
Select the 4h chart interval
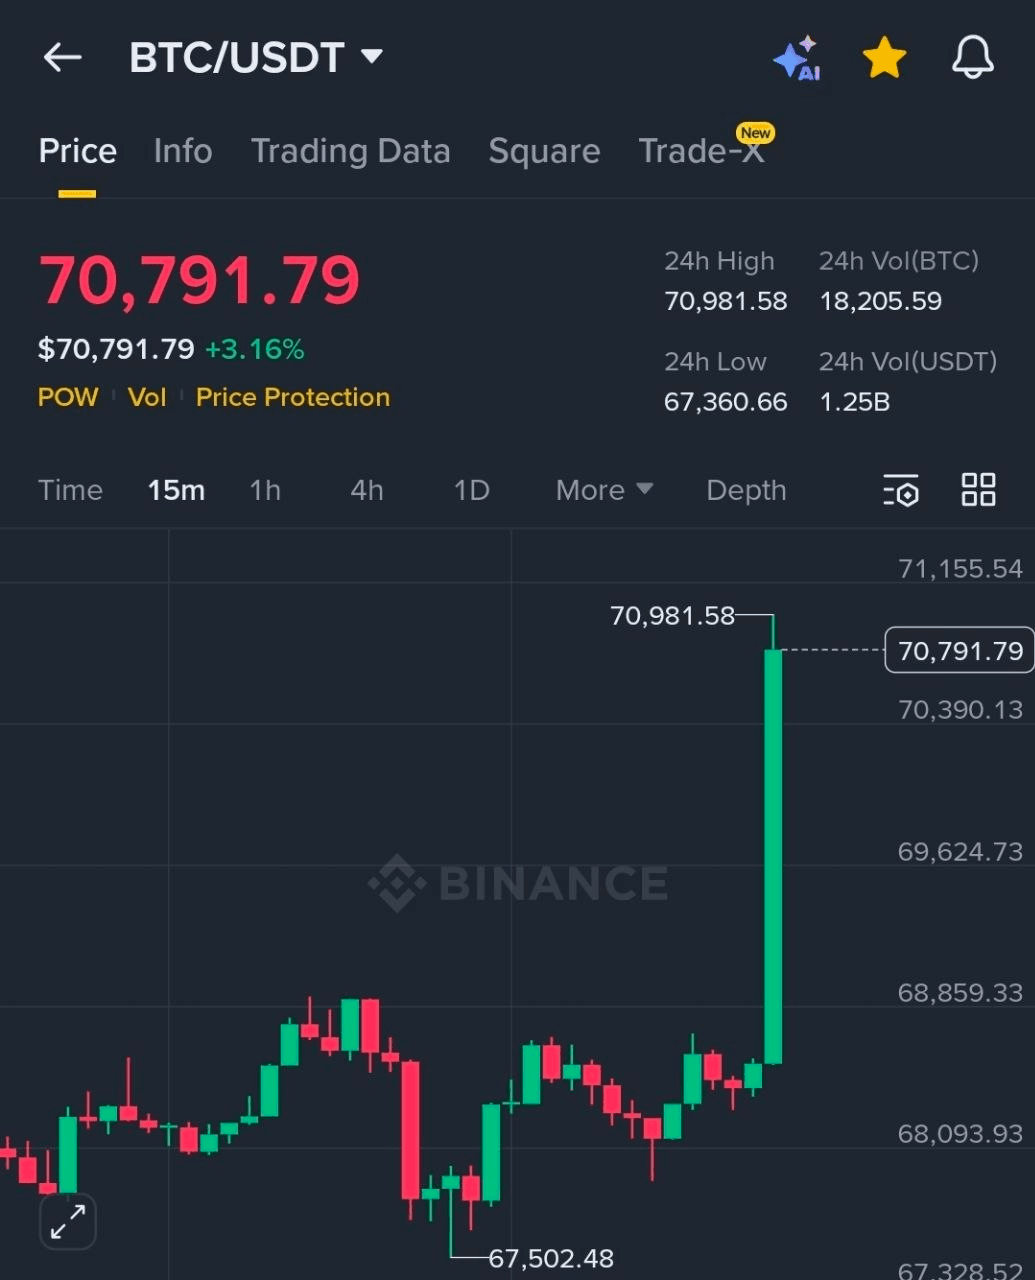(x=367, y=490)
